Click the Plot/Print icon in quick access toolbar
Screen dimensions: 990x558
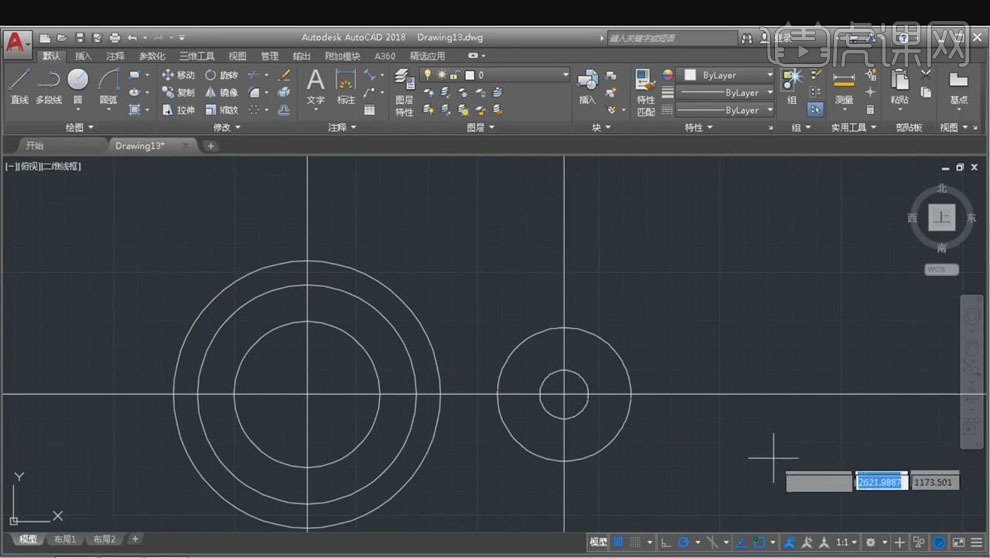pos(114,38)
